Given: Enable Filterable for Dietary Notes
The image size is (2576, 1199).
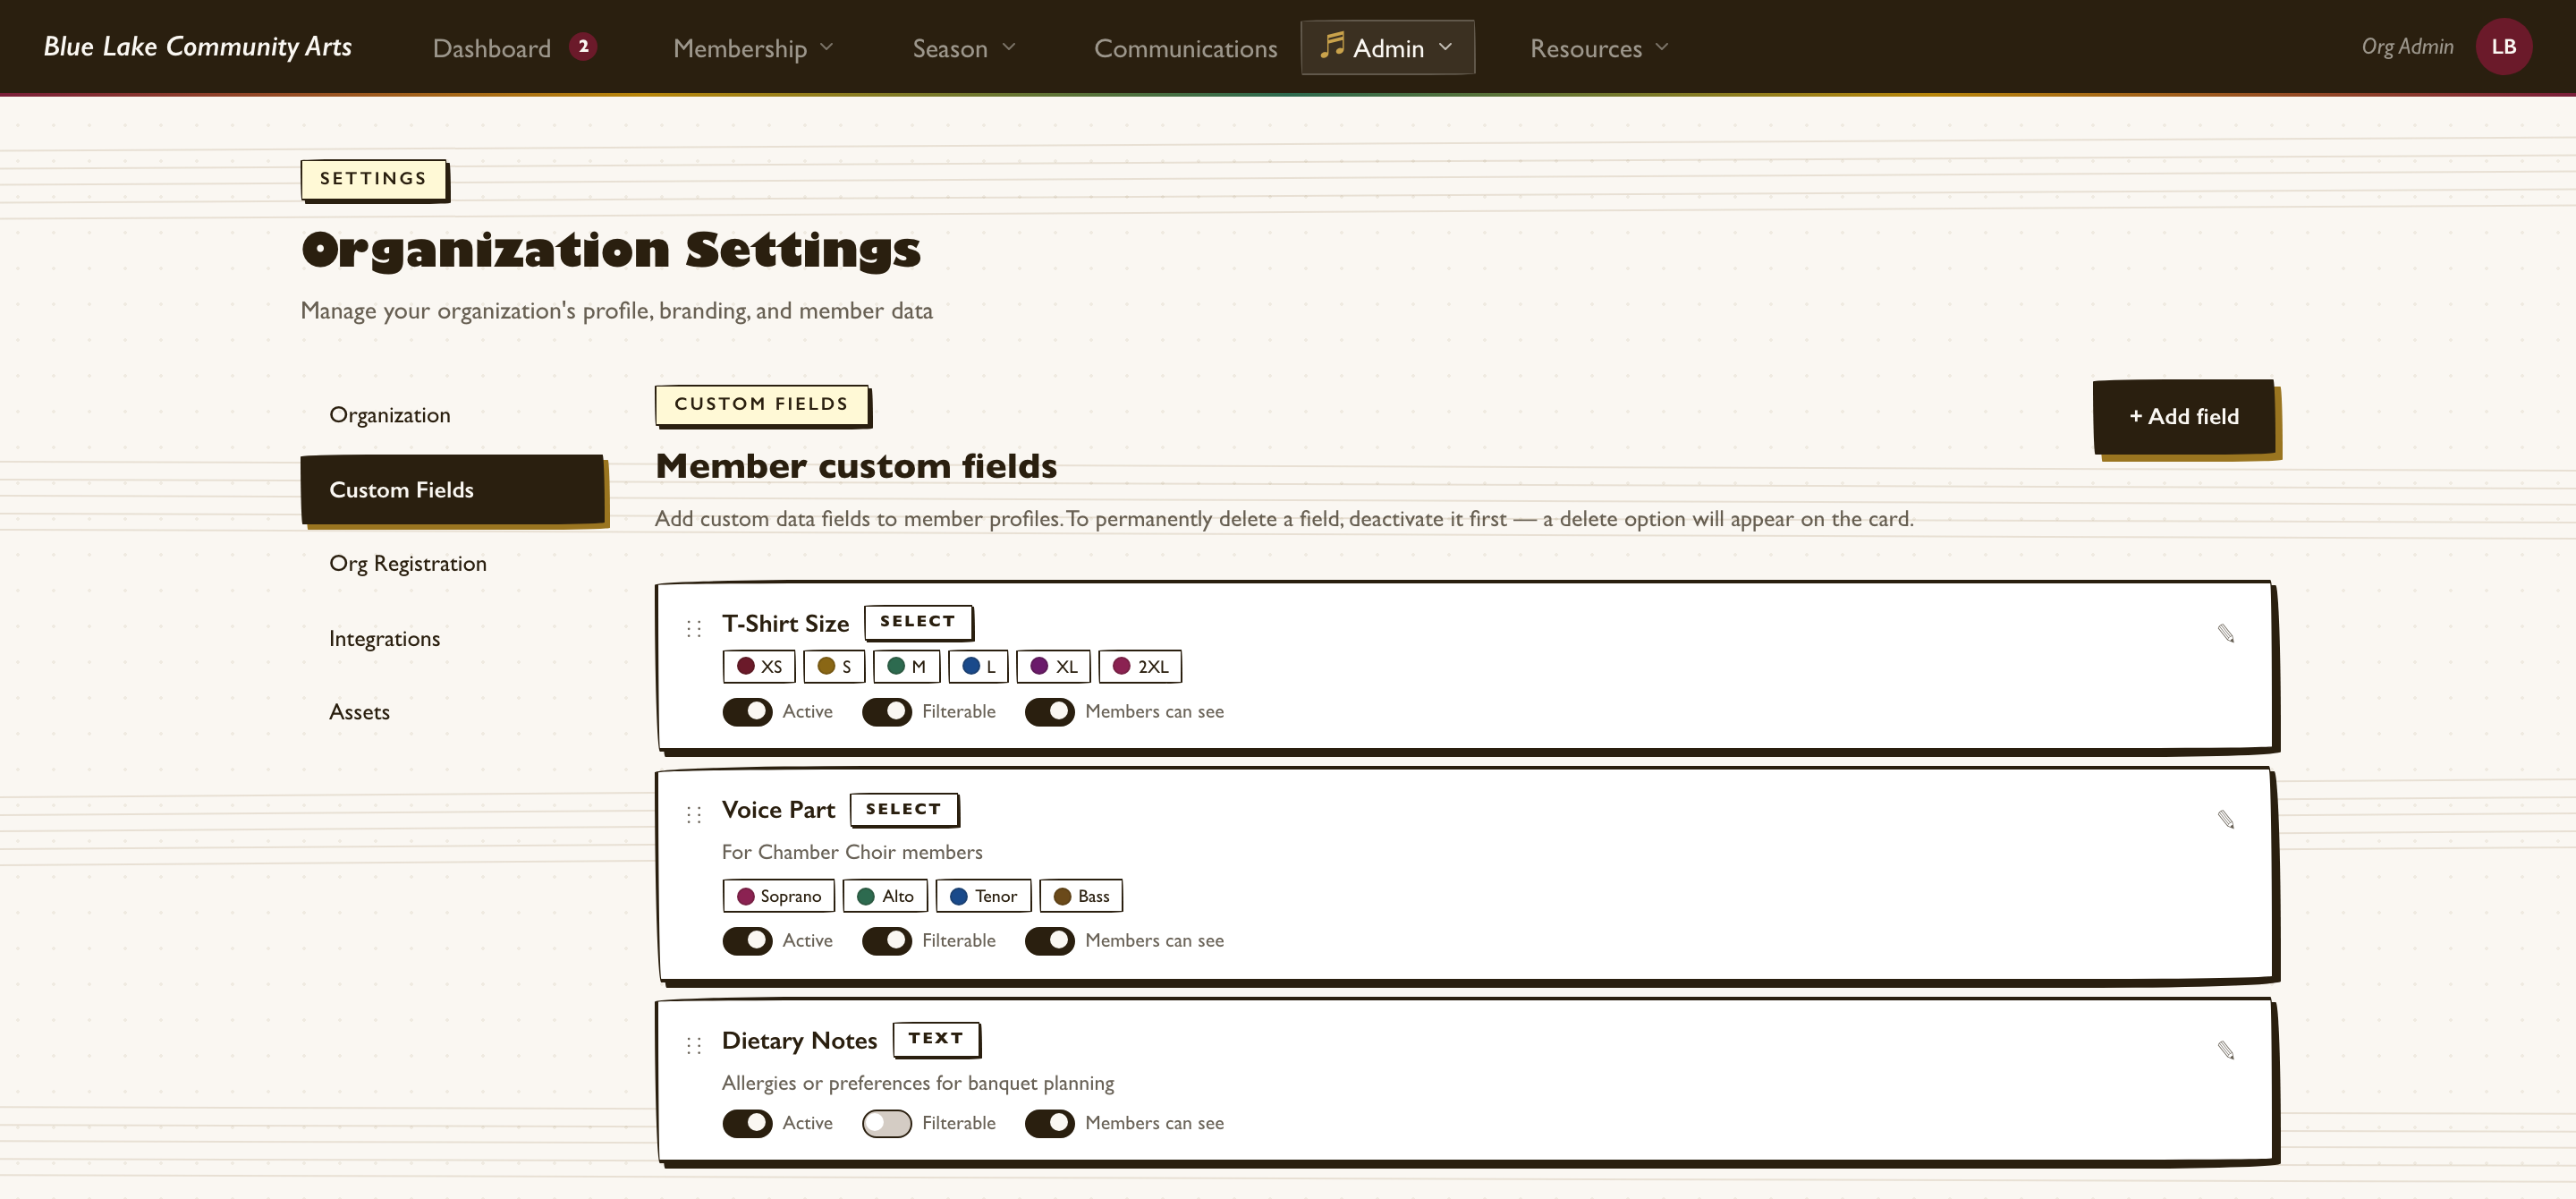Looking at the screenshot, I should pyautogui.click(x=886, y=1124).
